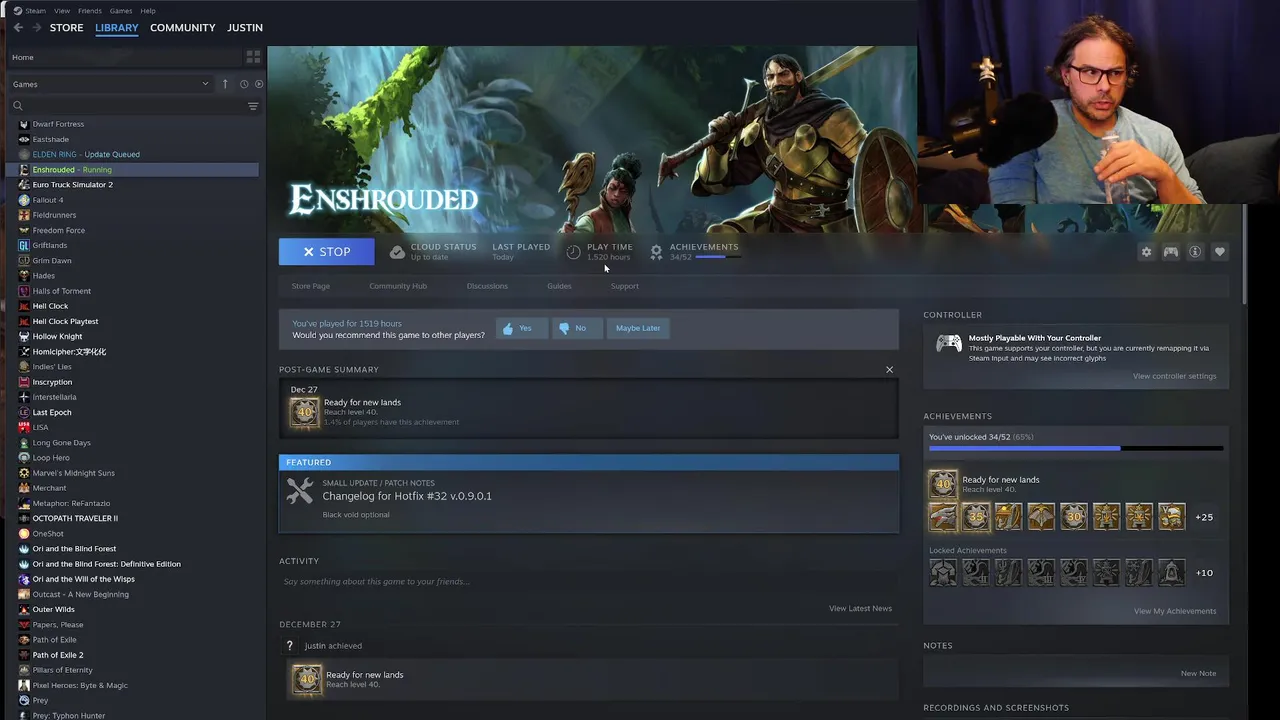Click the first unlocked achievement icon in the row
Screen dimensions: 1280x720
pos(943,516)
